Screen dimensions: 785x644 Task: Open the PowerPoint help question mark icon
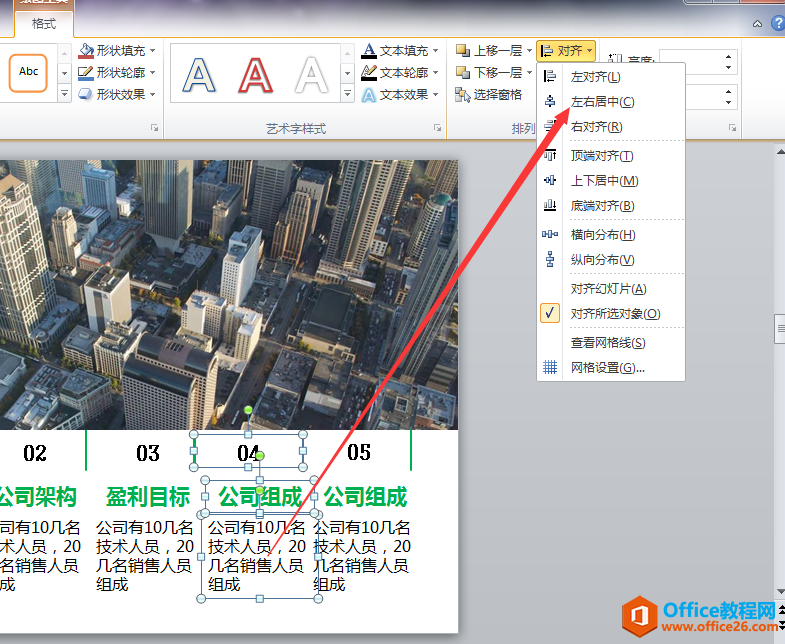[777, 22]
